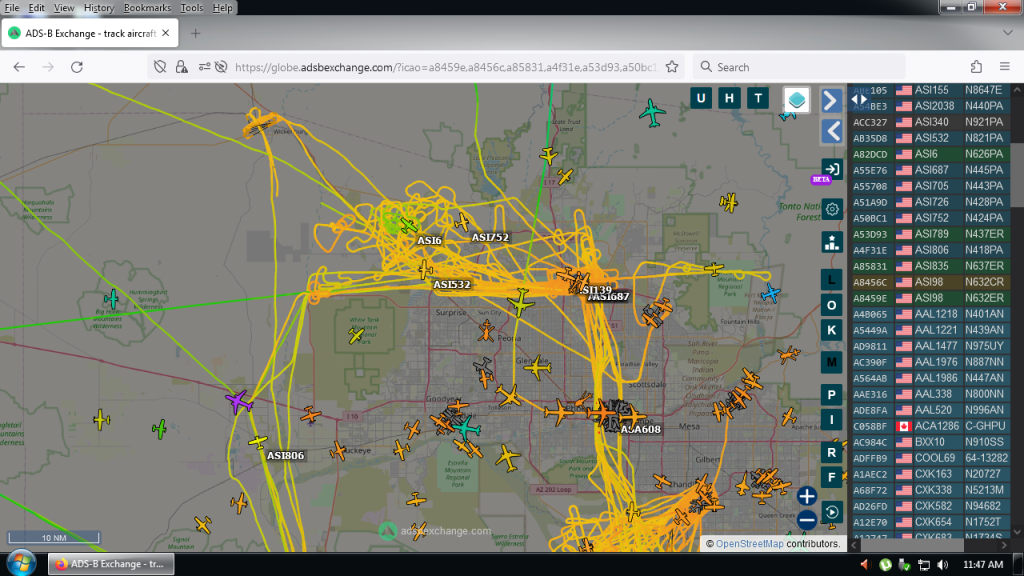Toggle the P persistence button
This screenshot has width=1024, height=576.
831,394
